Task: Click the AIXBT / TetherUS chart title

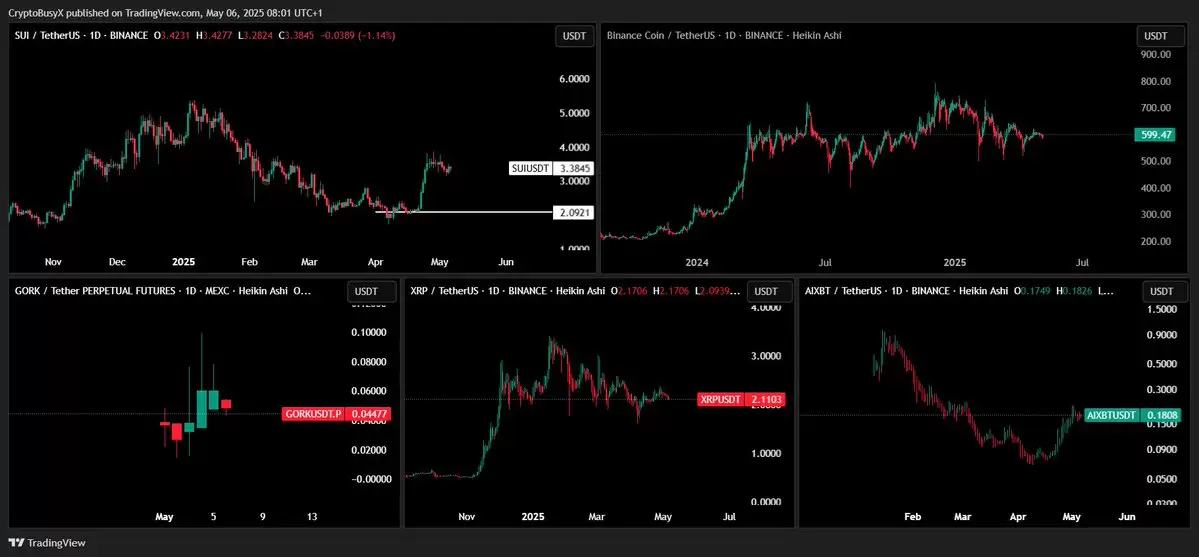Action: [x=905, y=291]
